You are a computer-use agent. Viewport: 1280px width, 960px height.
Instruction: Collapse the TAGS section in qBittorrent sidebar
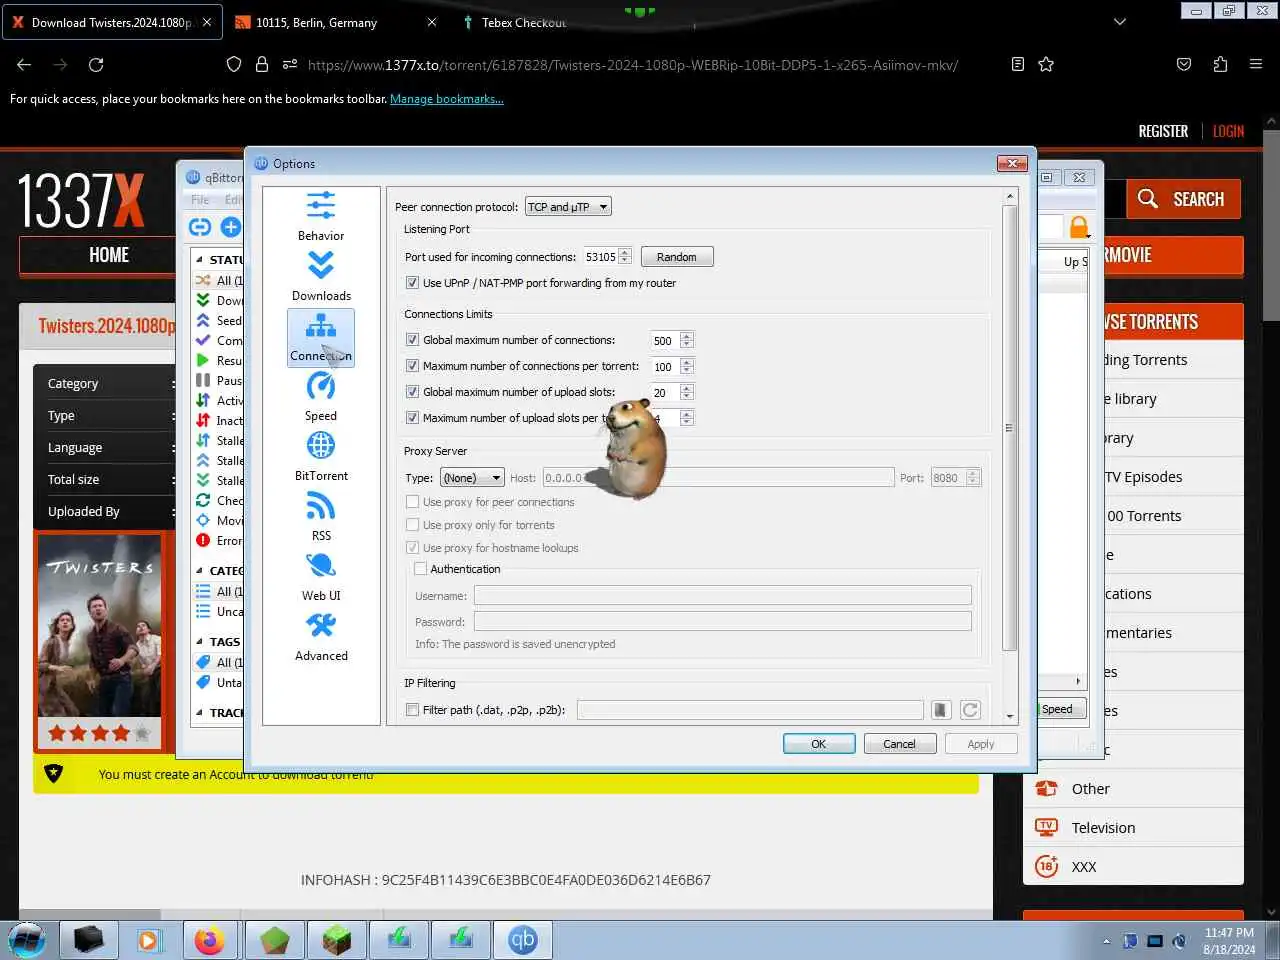click(x=199, y=642)
